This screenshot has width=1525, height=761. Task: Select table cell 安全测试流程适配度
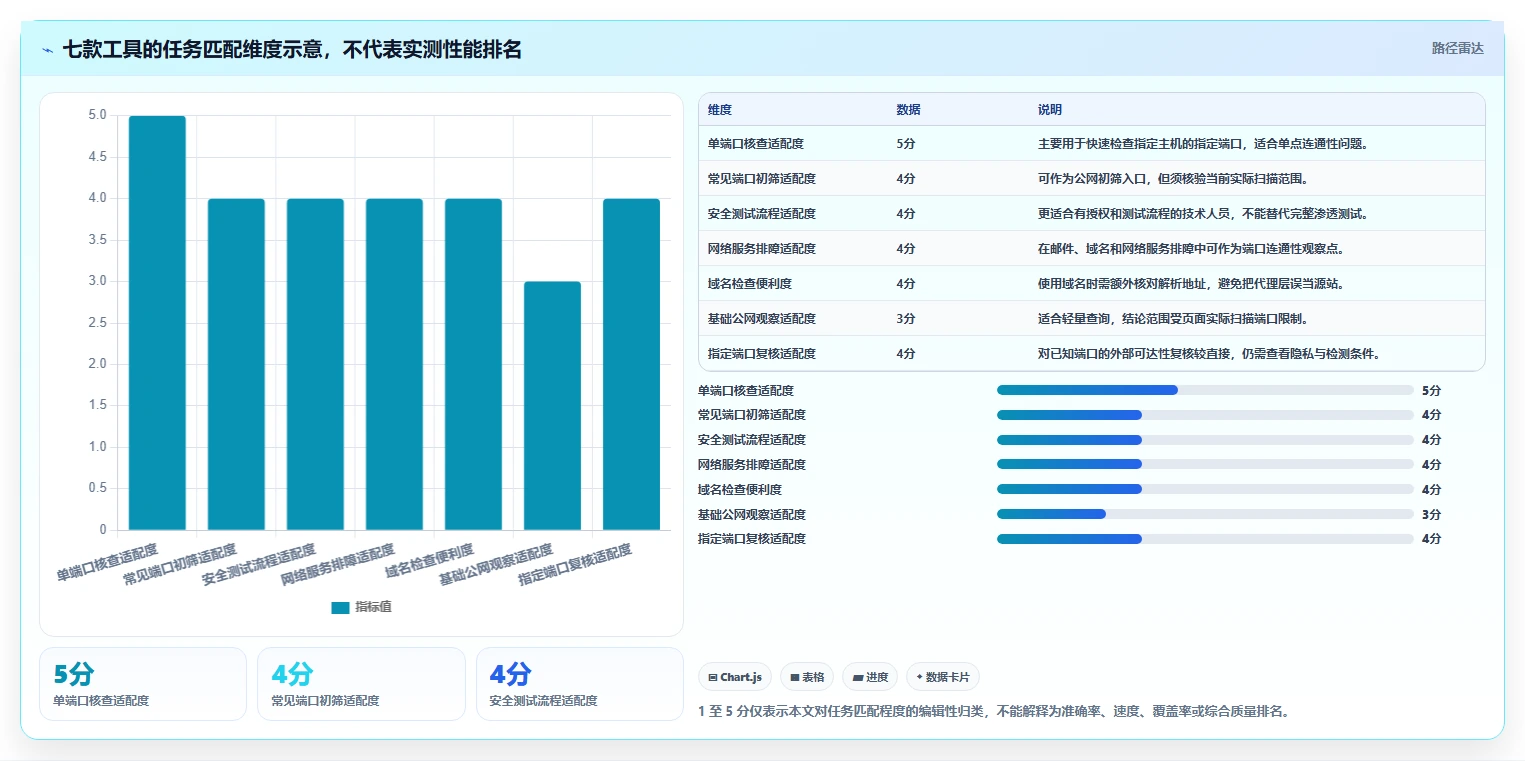point(762,214)
